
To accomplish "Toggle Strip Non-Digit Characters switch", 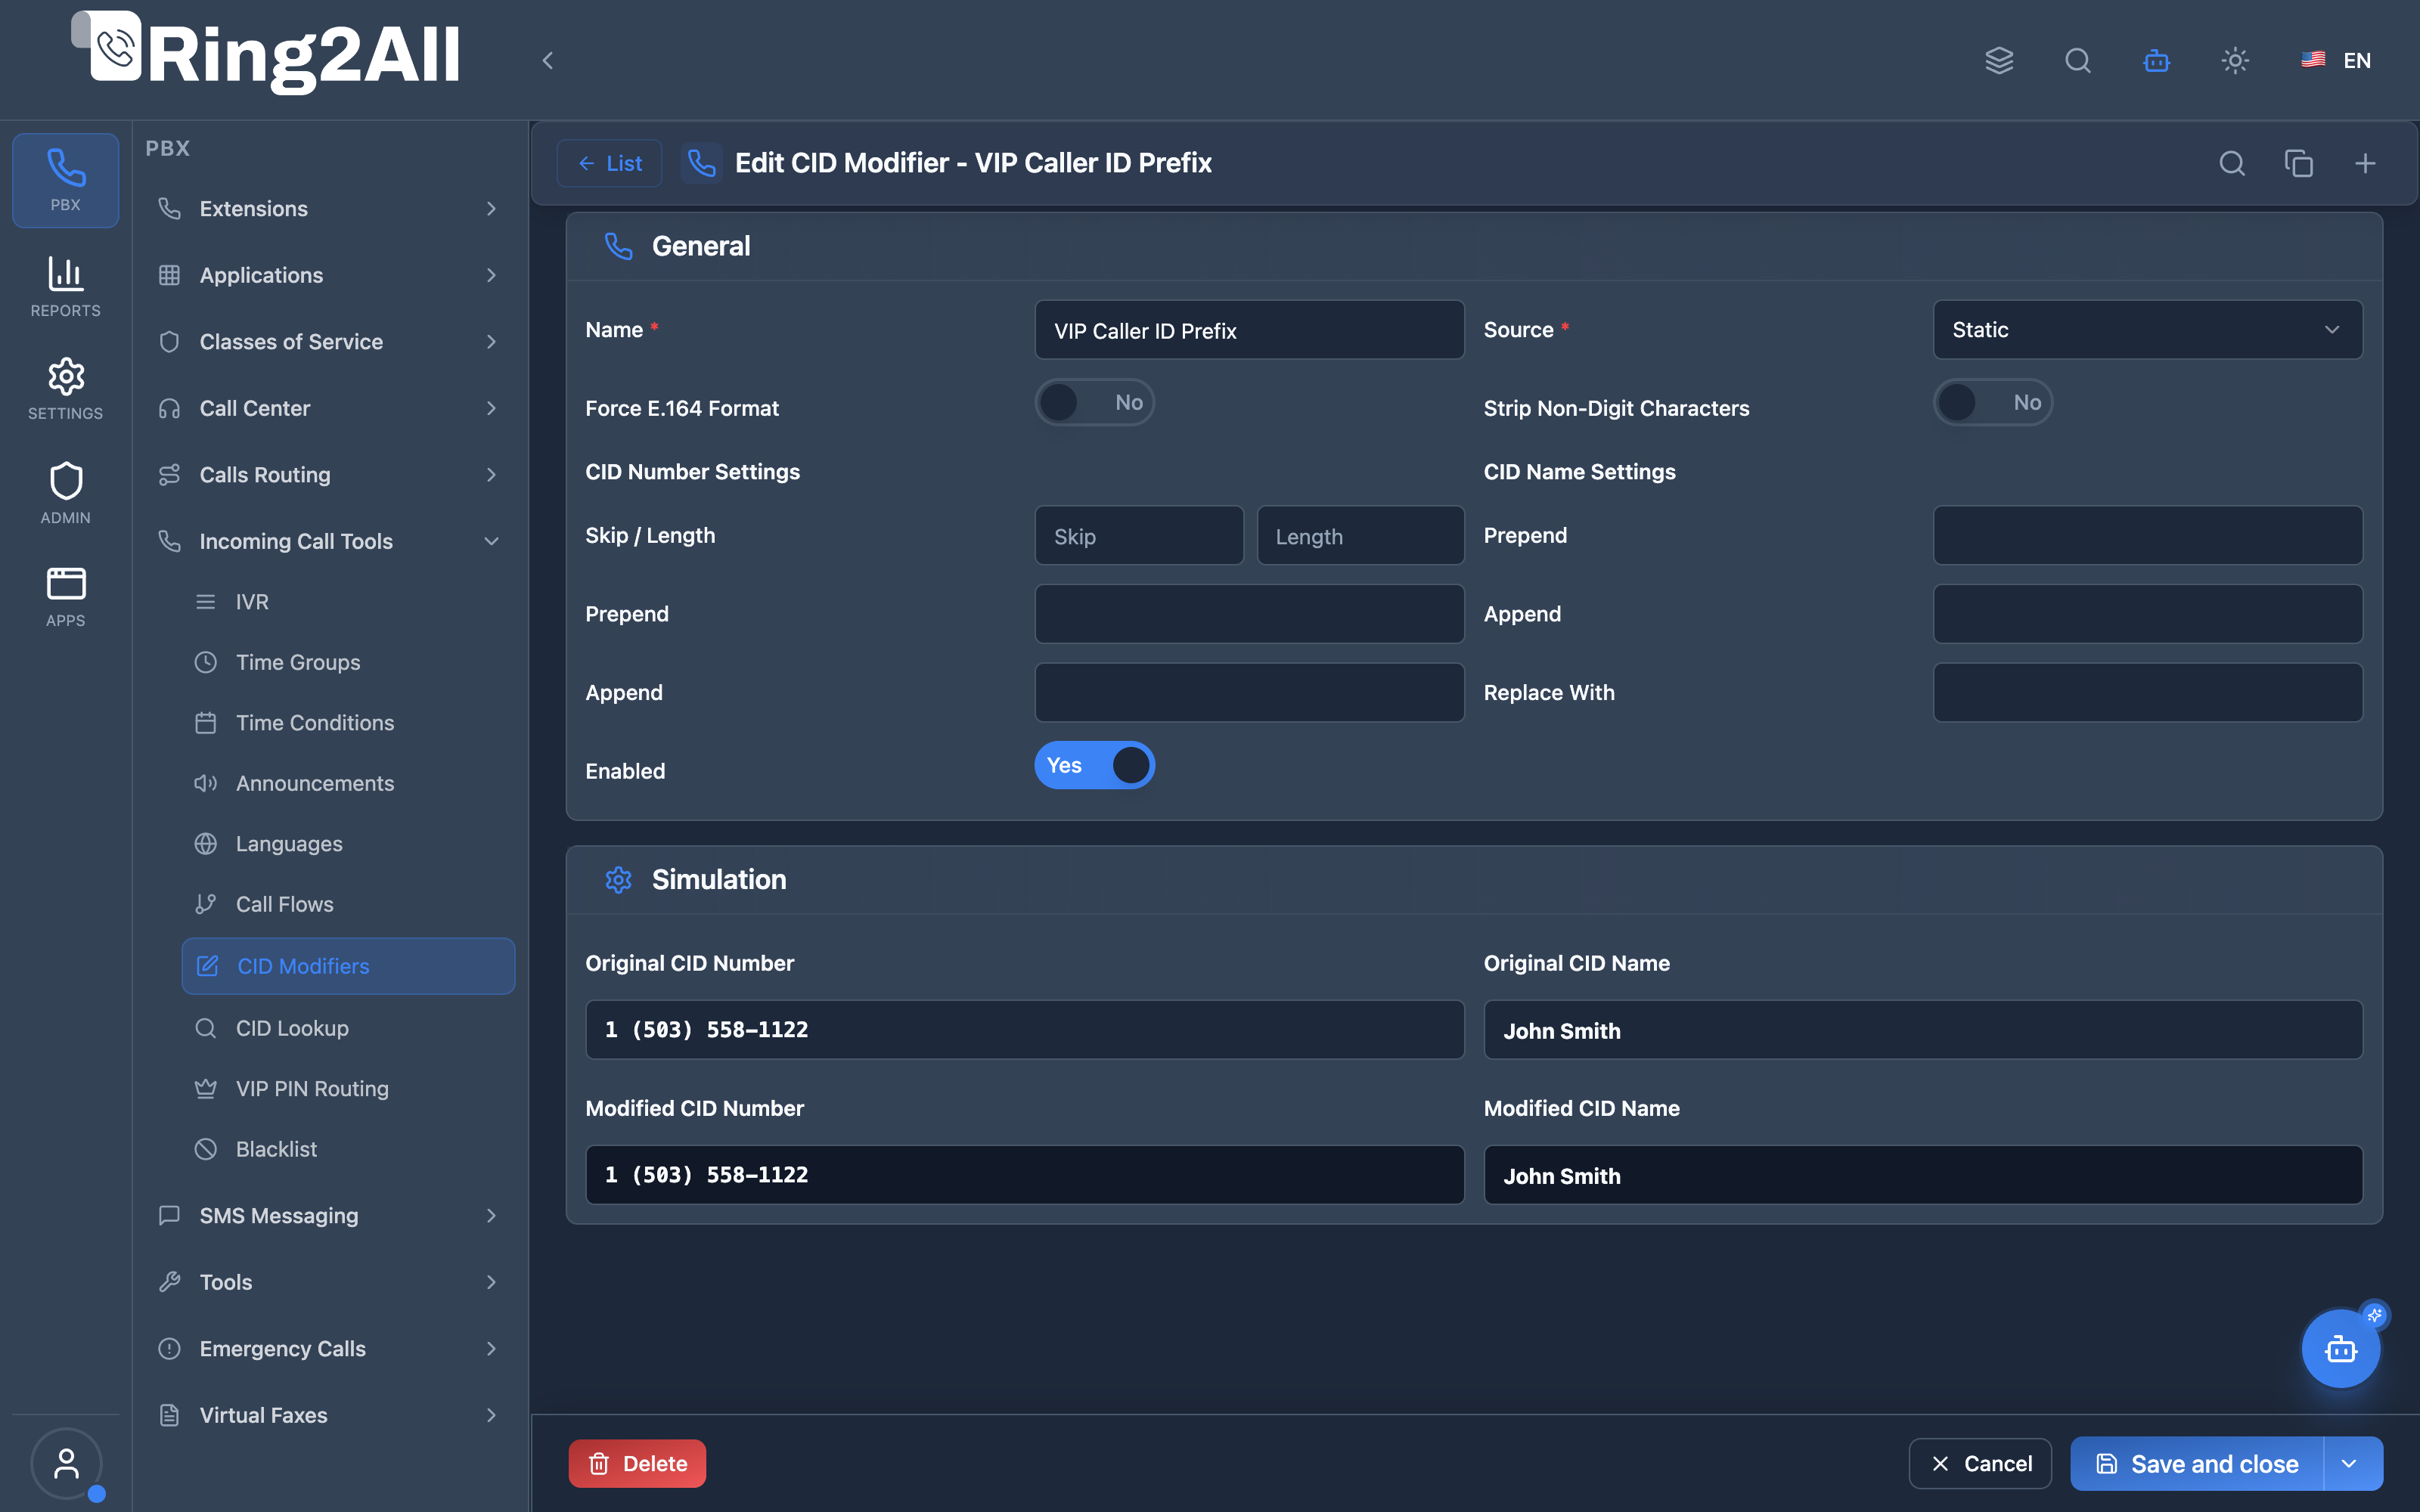I will click(1992, 403).
